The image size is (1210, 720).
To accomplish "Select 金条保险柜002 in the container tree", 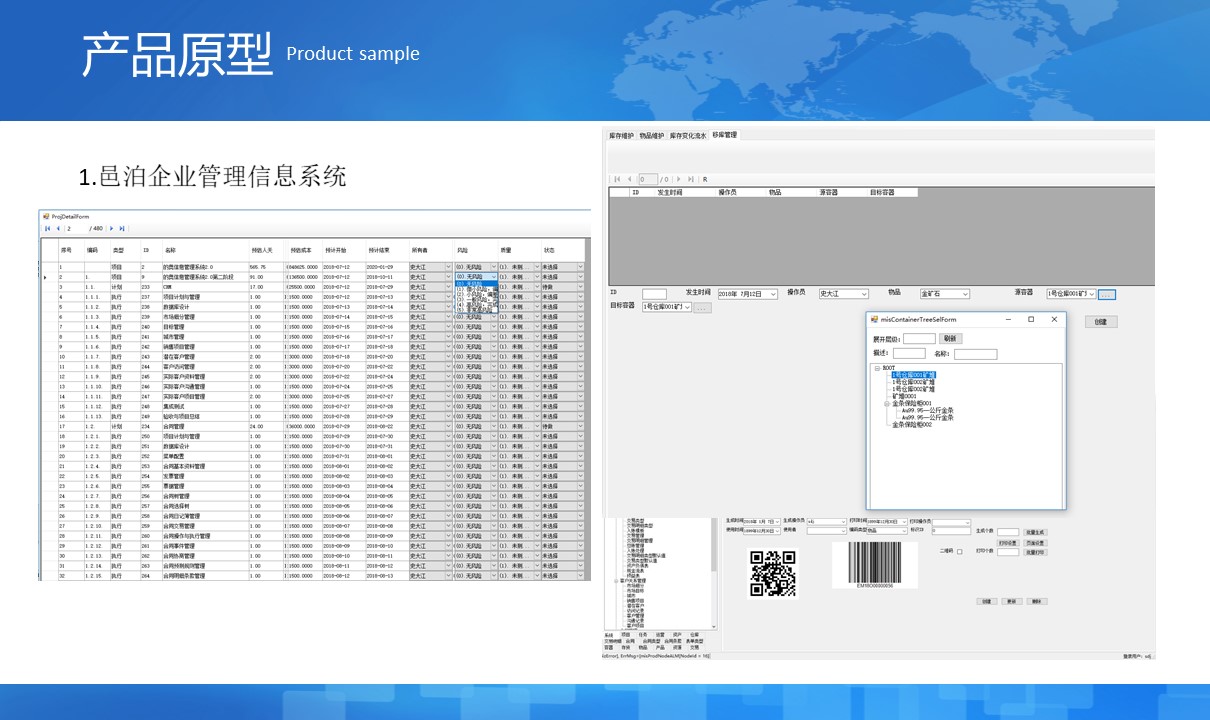I will [x=912, y=425].
